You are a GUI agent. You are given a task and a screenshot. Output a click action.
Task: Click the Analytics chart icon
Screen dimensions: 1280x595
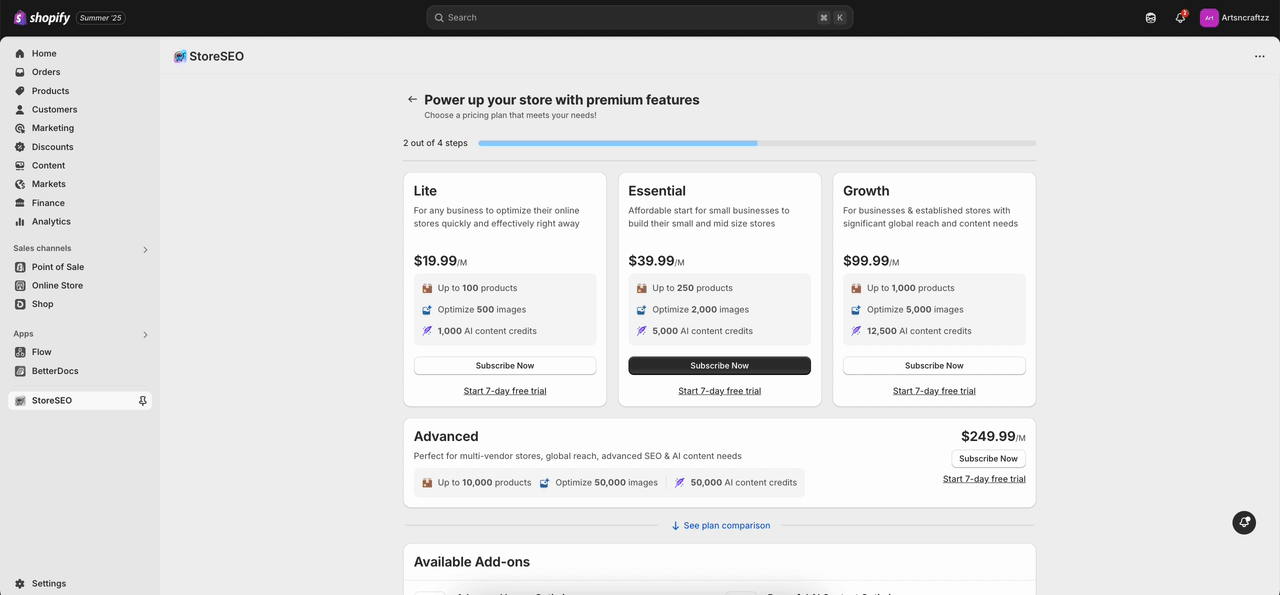pyautogui.click(x=20, y=222)
